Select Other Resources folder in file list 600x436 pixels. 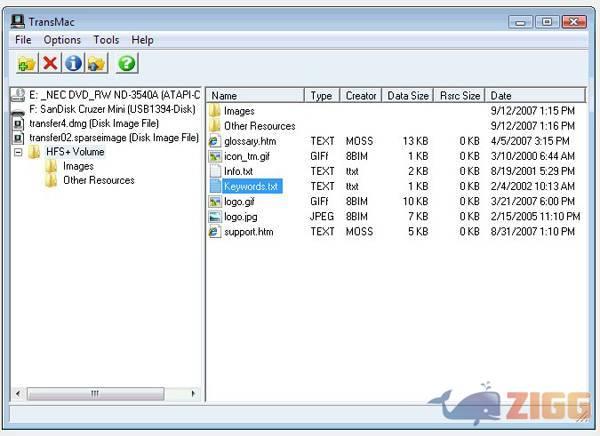click(x=259, y=126)
